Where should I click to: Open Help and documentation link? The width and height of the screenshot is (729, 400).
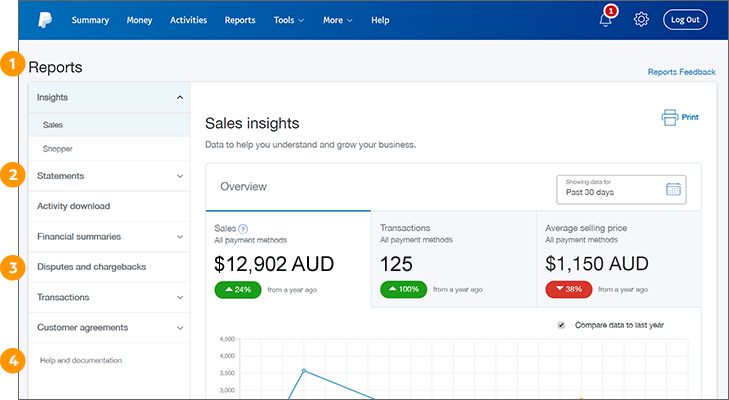pos(80,360)
